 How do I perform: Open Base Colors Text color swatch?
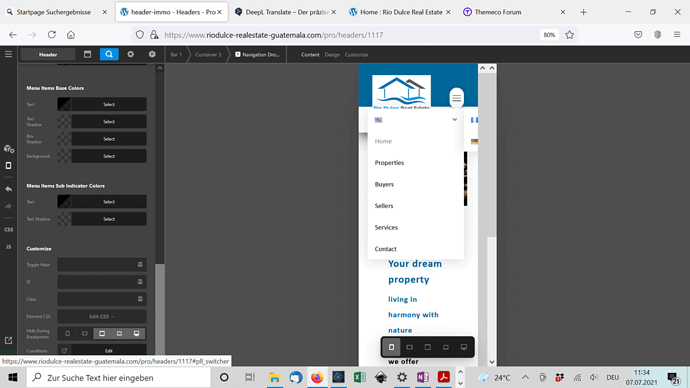[64, 104]
